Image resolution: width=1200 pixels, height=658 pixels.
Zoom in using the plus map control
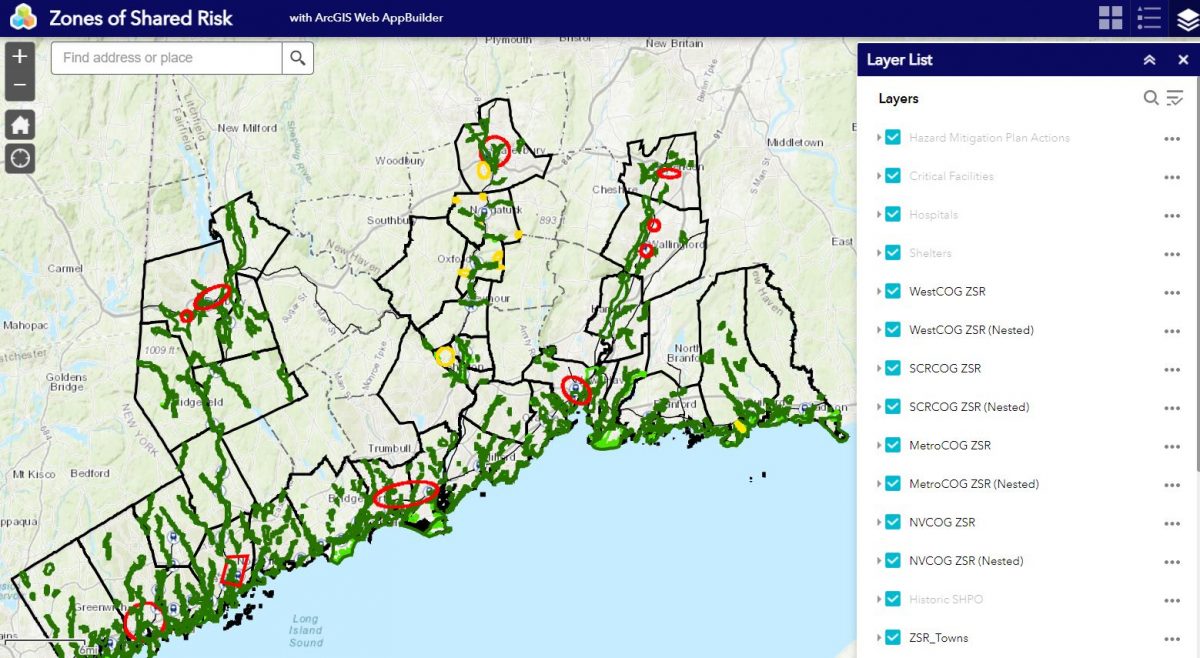18,56
